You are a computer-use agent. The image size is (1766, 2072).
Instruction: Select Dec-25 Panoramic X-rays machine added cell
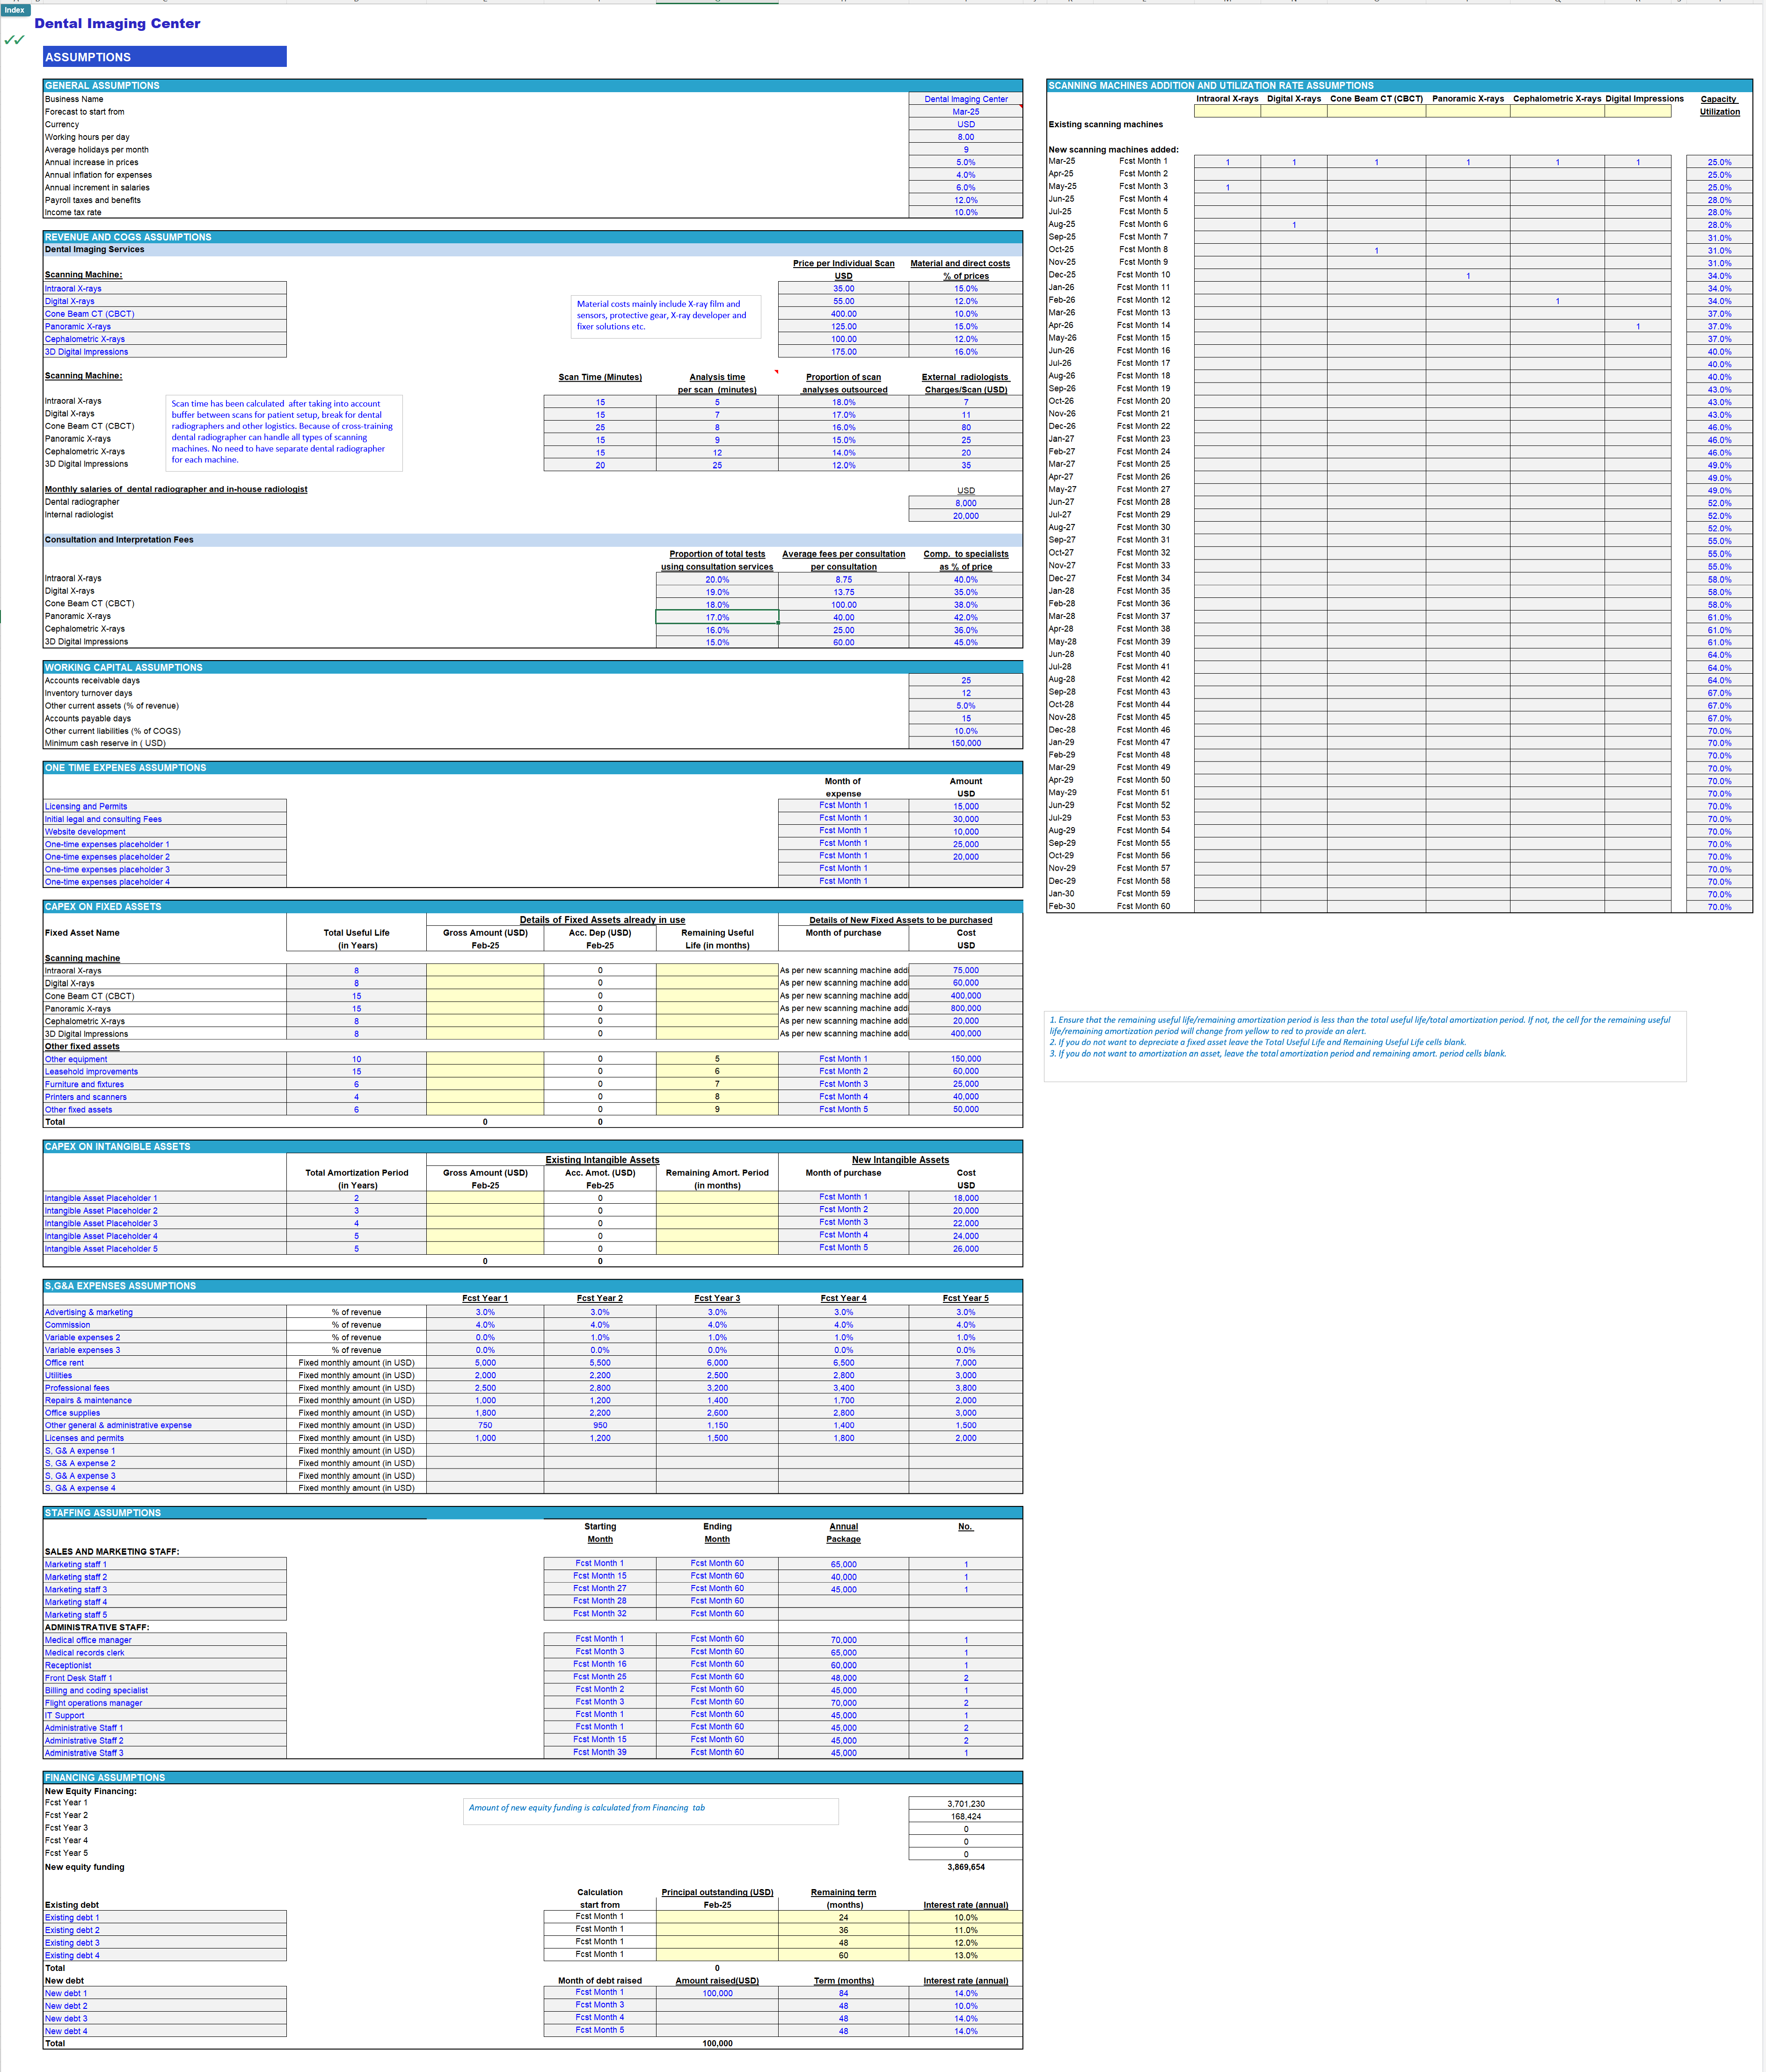pos(1467,275)
